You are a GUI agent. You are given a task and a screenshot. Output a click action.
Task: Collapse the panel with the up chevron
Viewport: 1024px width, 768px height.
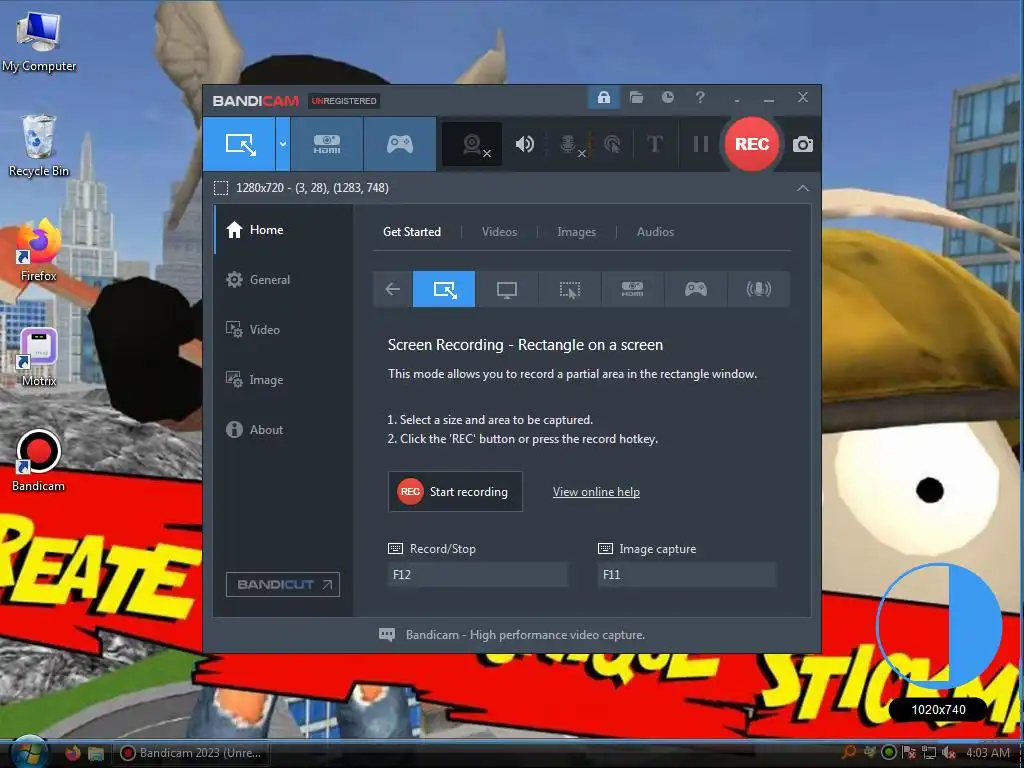pos(803,188)
